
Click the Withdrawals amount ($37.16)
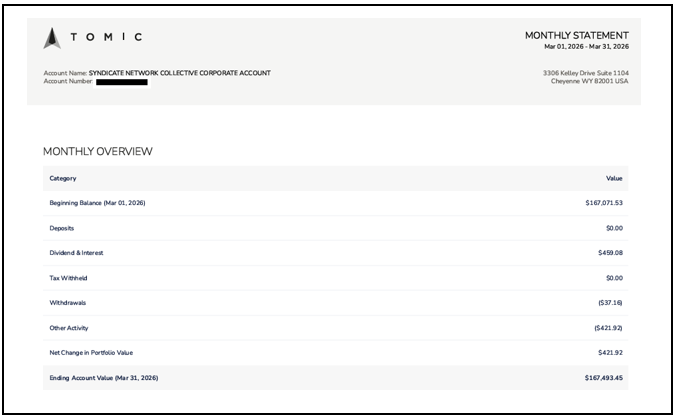(x=608, y=303)
